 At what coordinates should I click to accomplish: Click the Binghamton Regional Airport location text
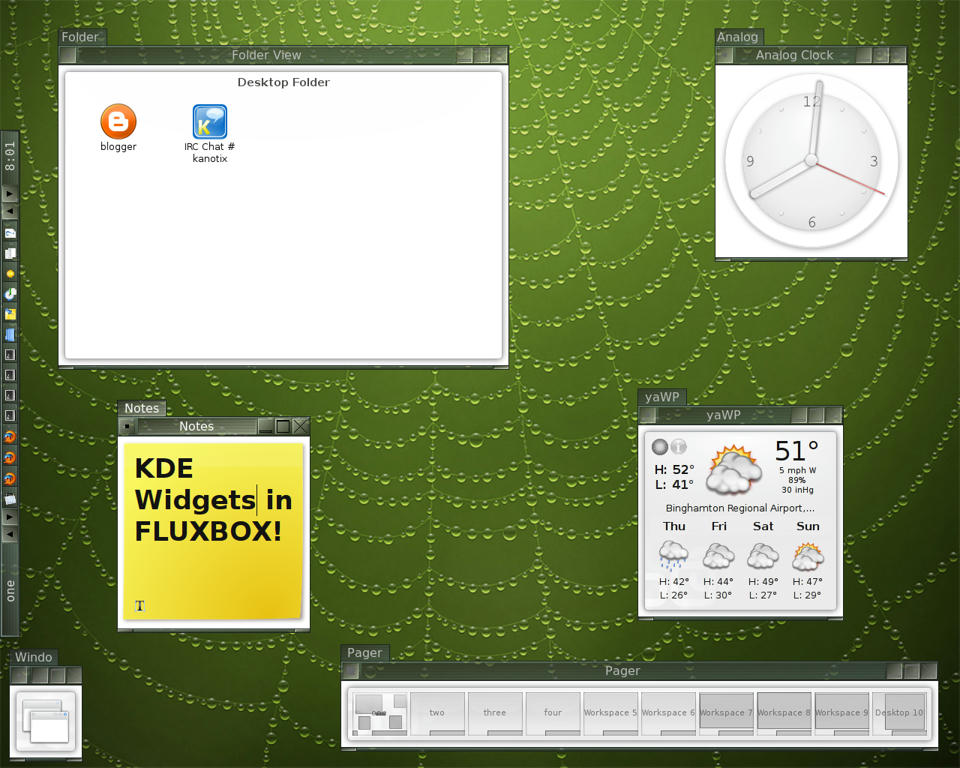[x=740, y=508]
